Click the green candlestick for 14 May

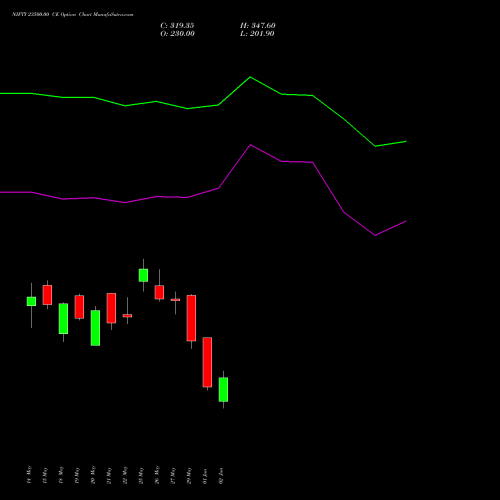[x=31, y=301]
